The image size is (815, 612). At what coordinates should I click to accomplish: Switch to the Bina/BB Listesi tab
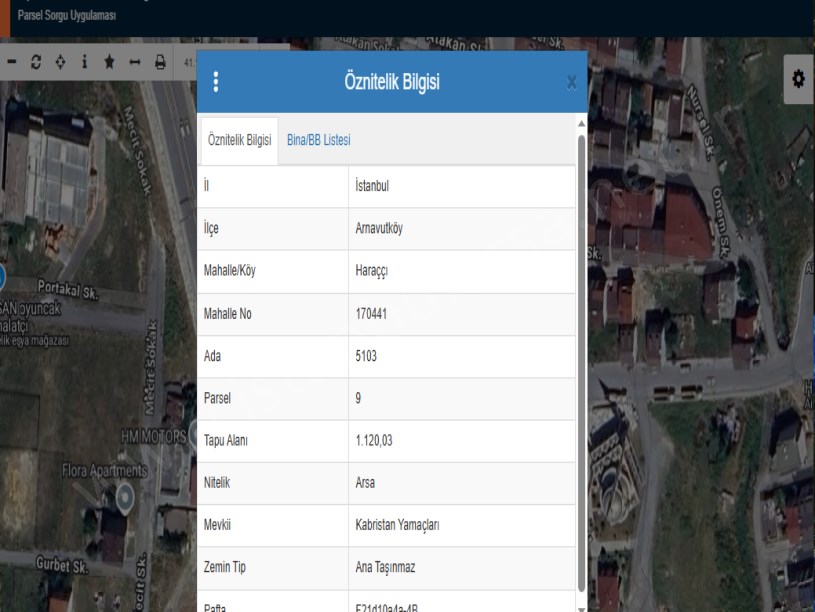318,140
